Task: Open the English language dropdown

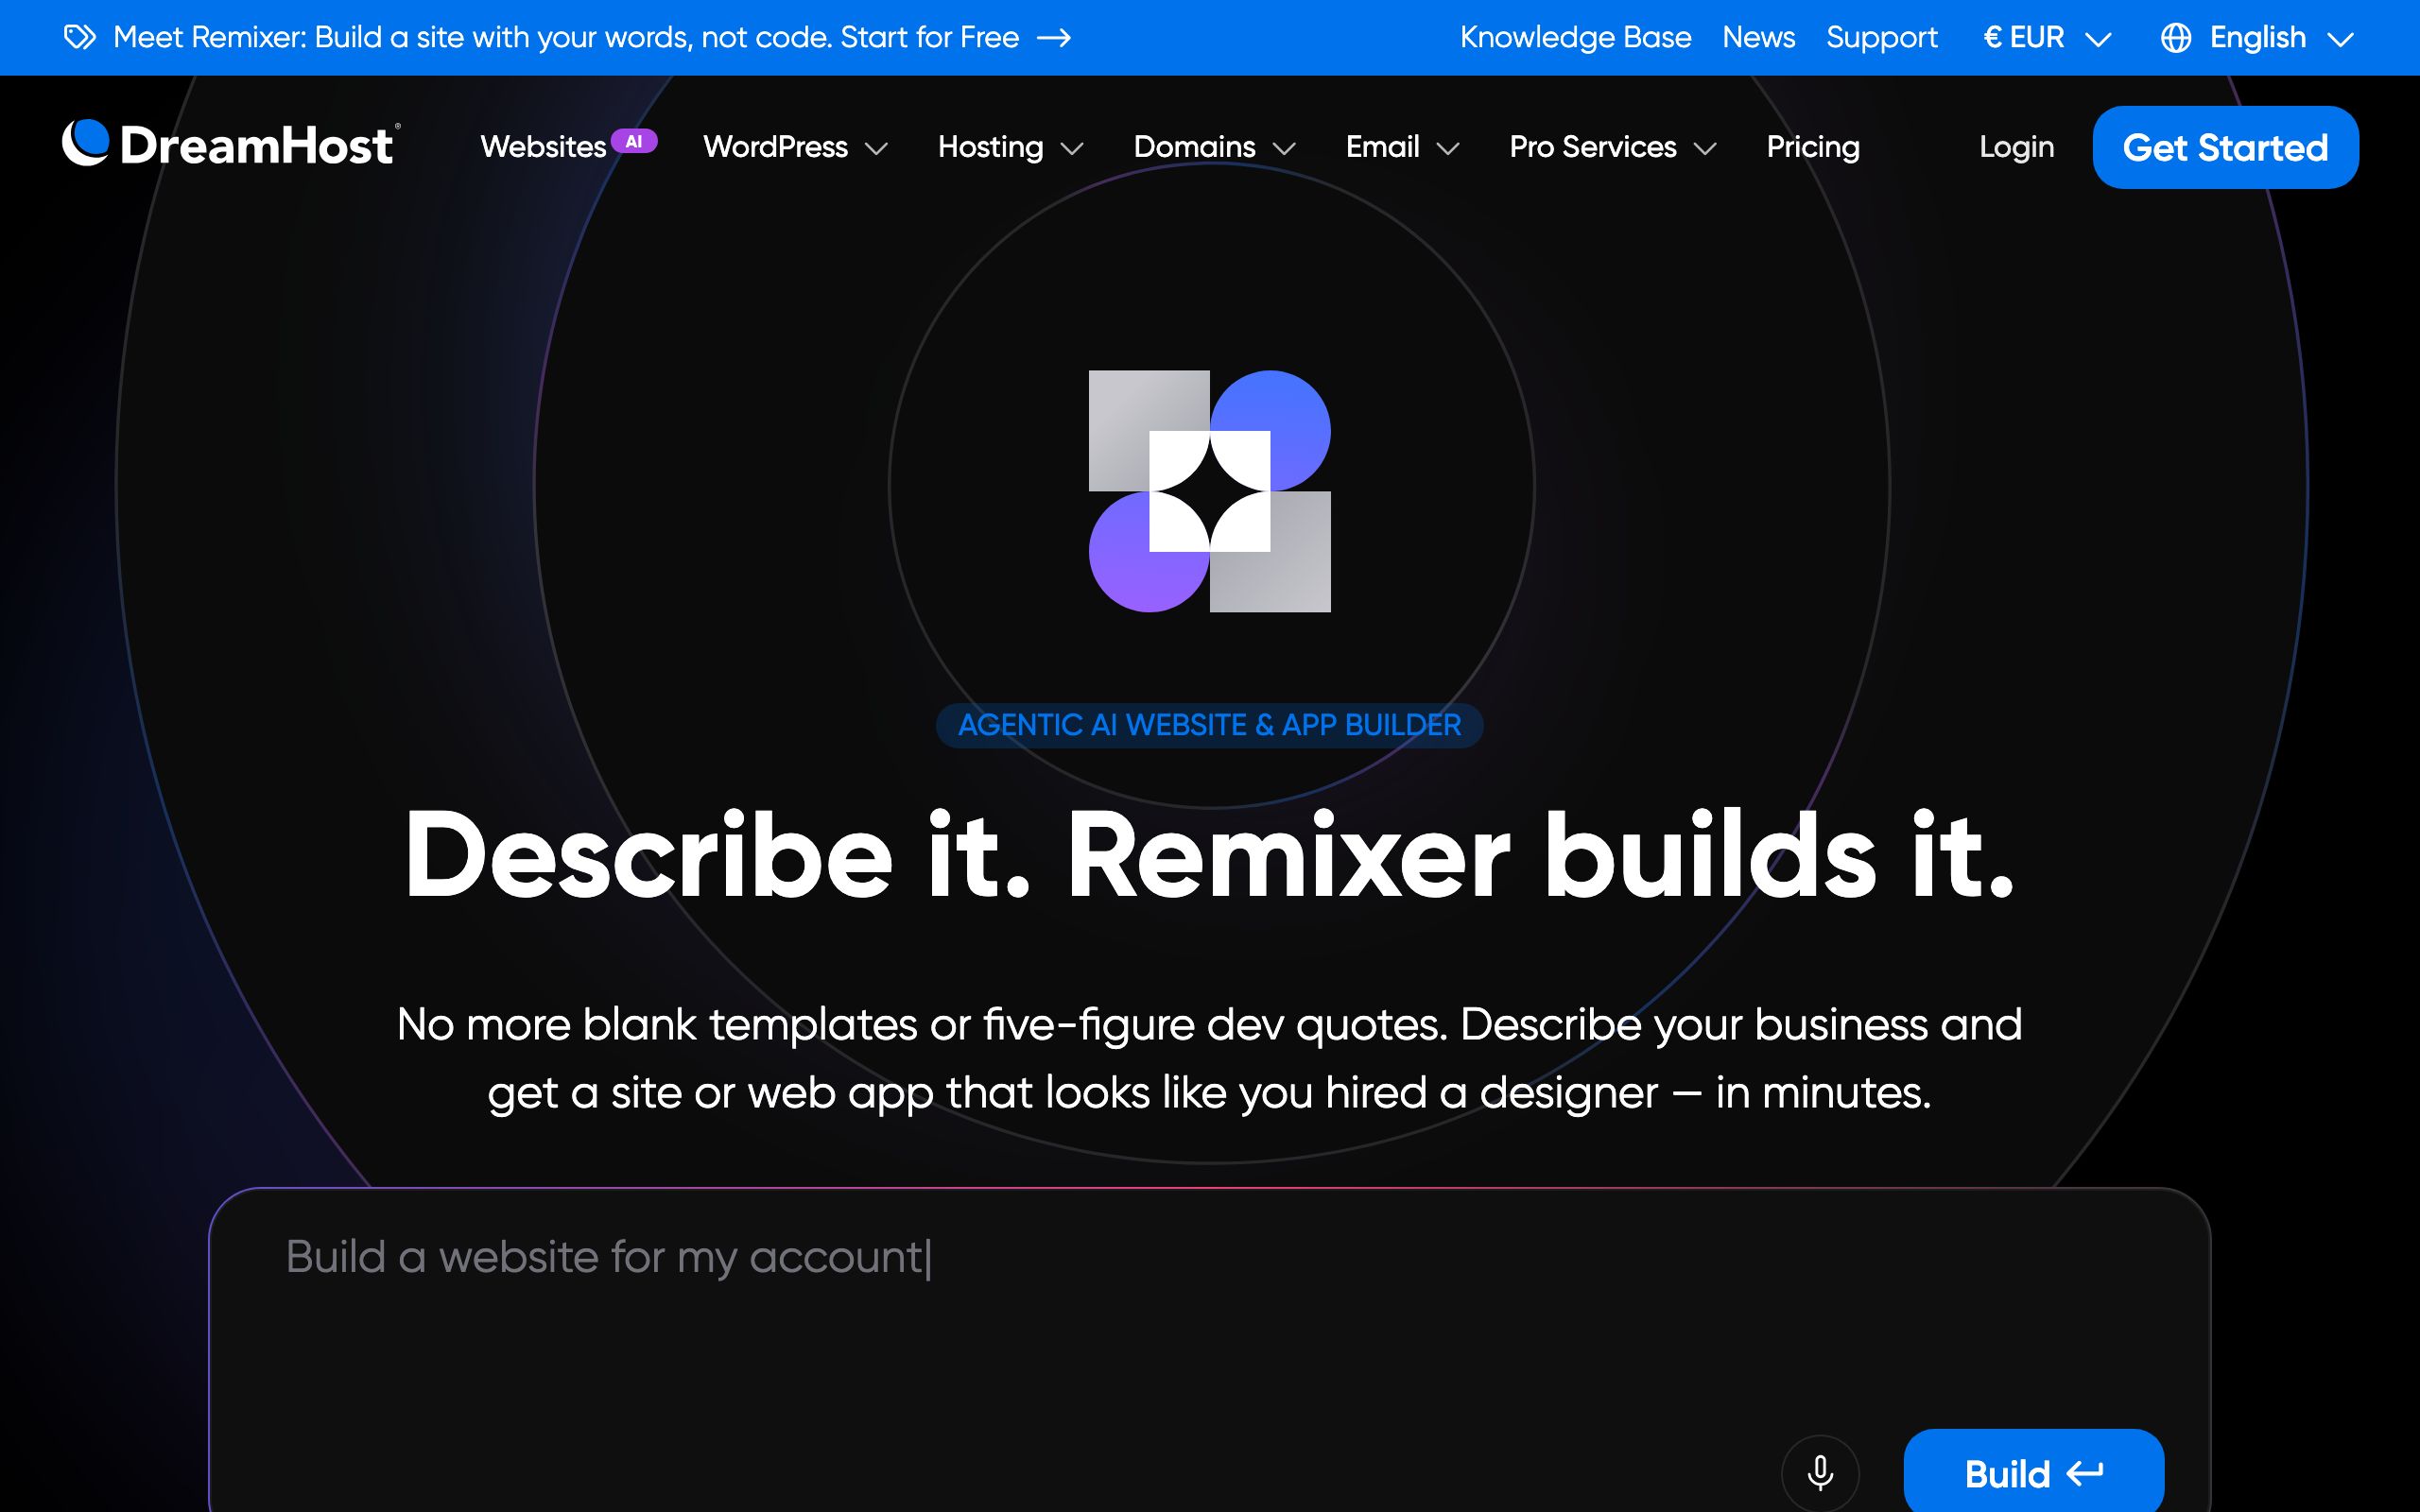Action: 2257,38
